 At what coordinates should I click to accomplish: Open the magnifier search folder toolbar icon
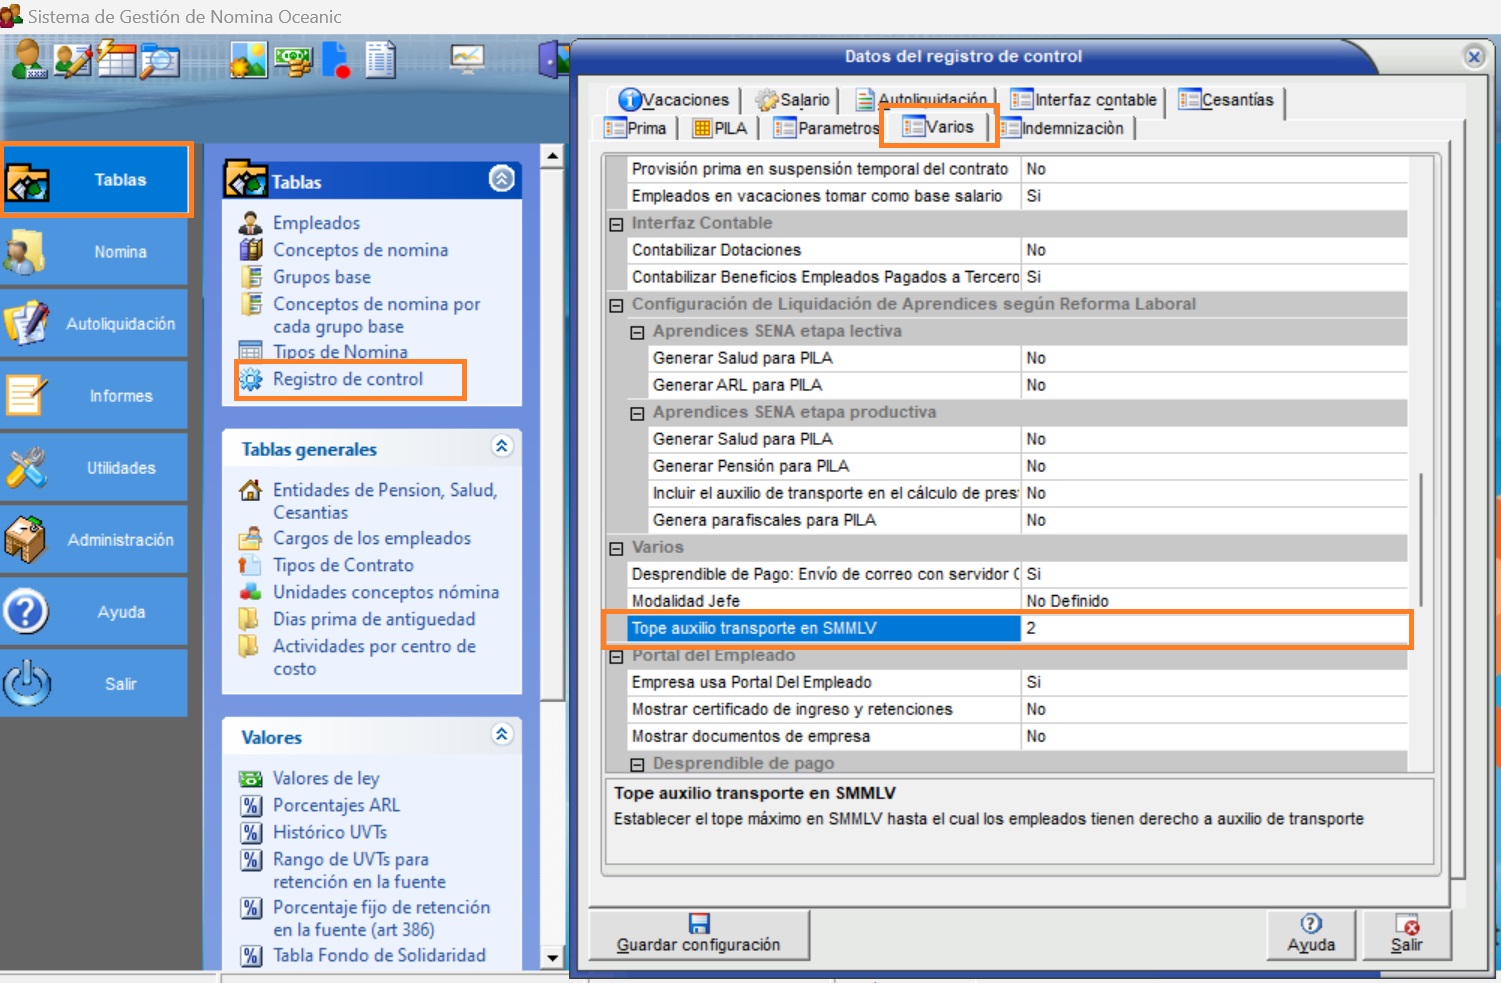tap(159, 61)
